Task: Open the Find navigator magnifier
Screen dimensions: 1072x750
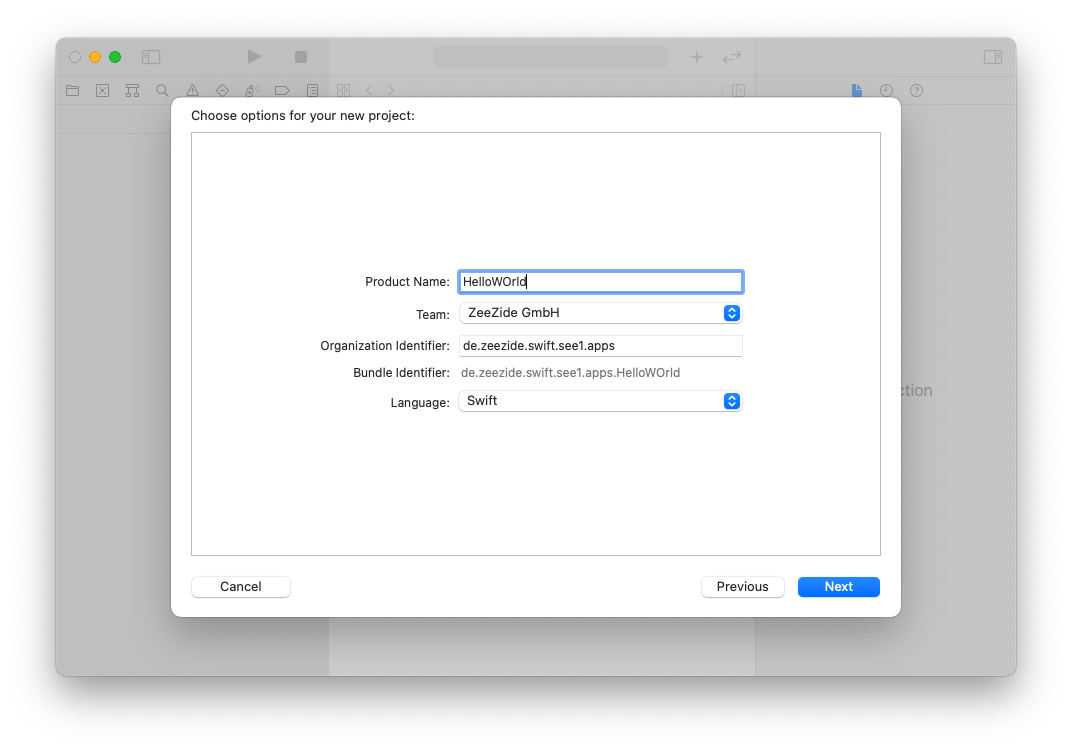Action: point(162,90)
